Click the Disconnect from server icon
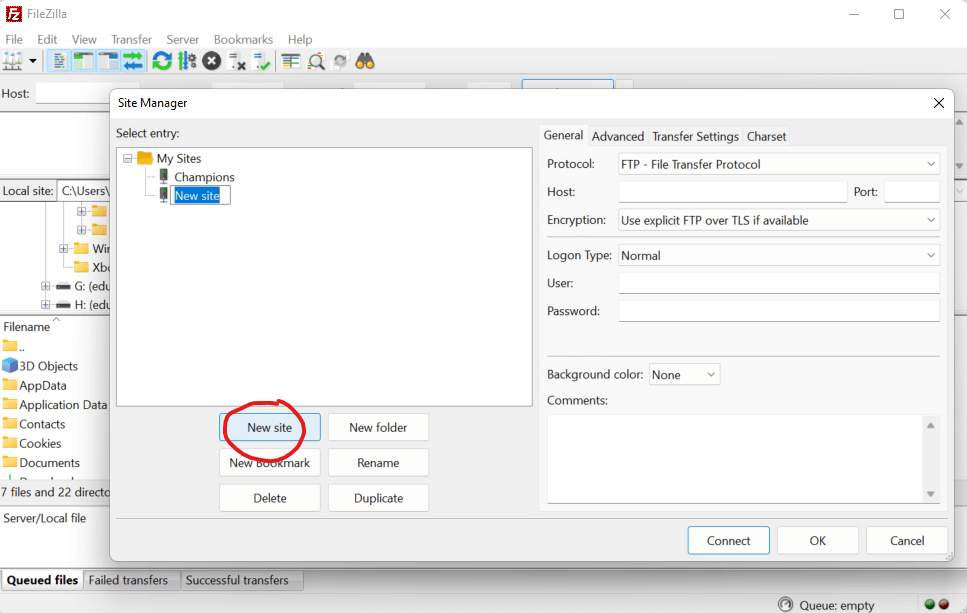This screenshot has height=613, width=967. pos(237,61)
